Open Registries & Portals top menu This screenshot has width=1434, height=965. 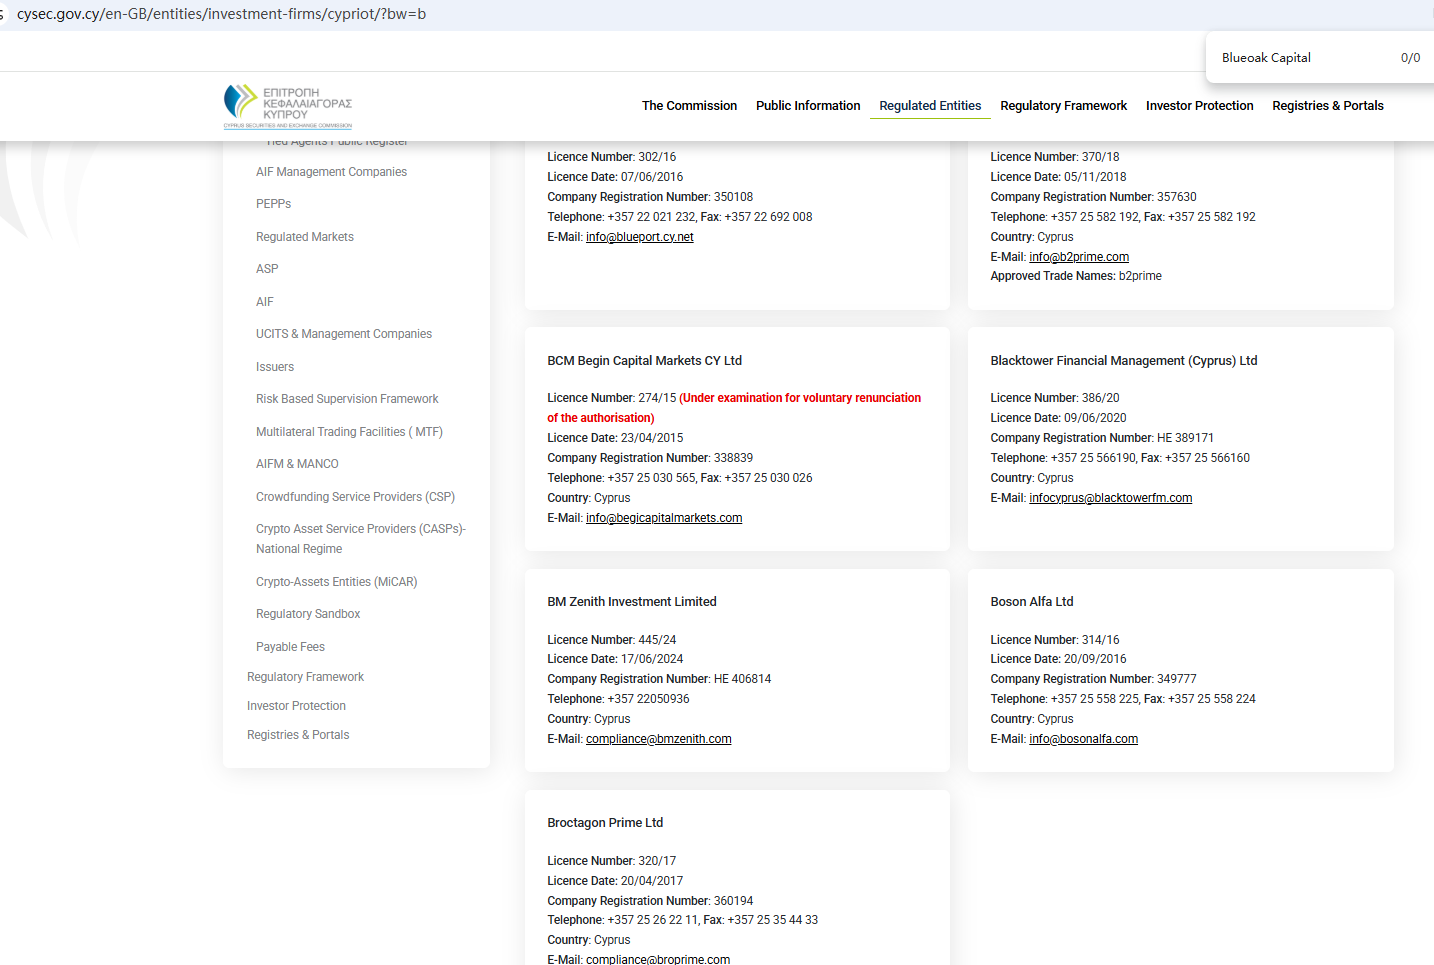[1327, 106]
